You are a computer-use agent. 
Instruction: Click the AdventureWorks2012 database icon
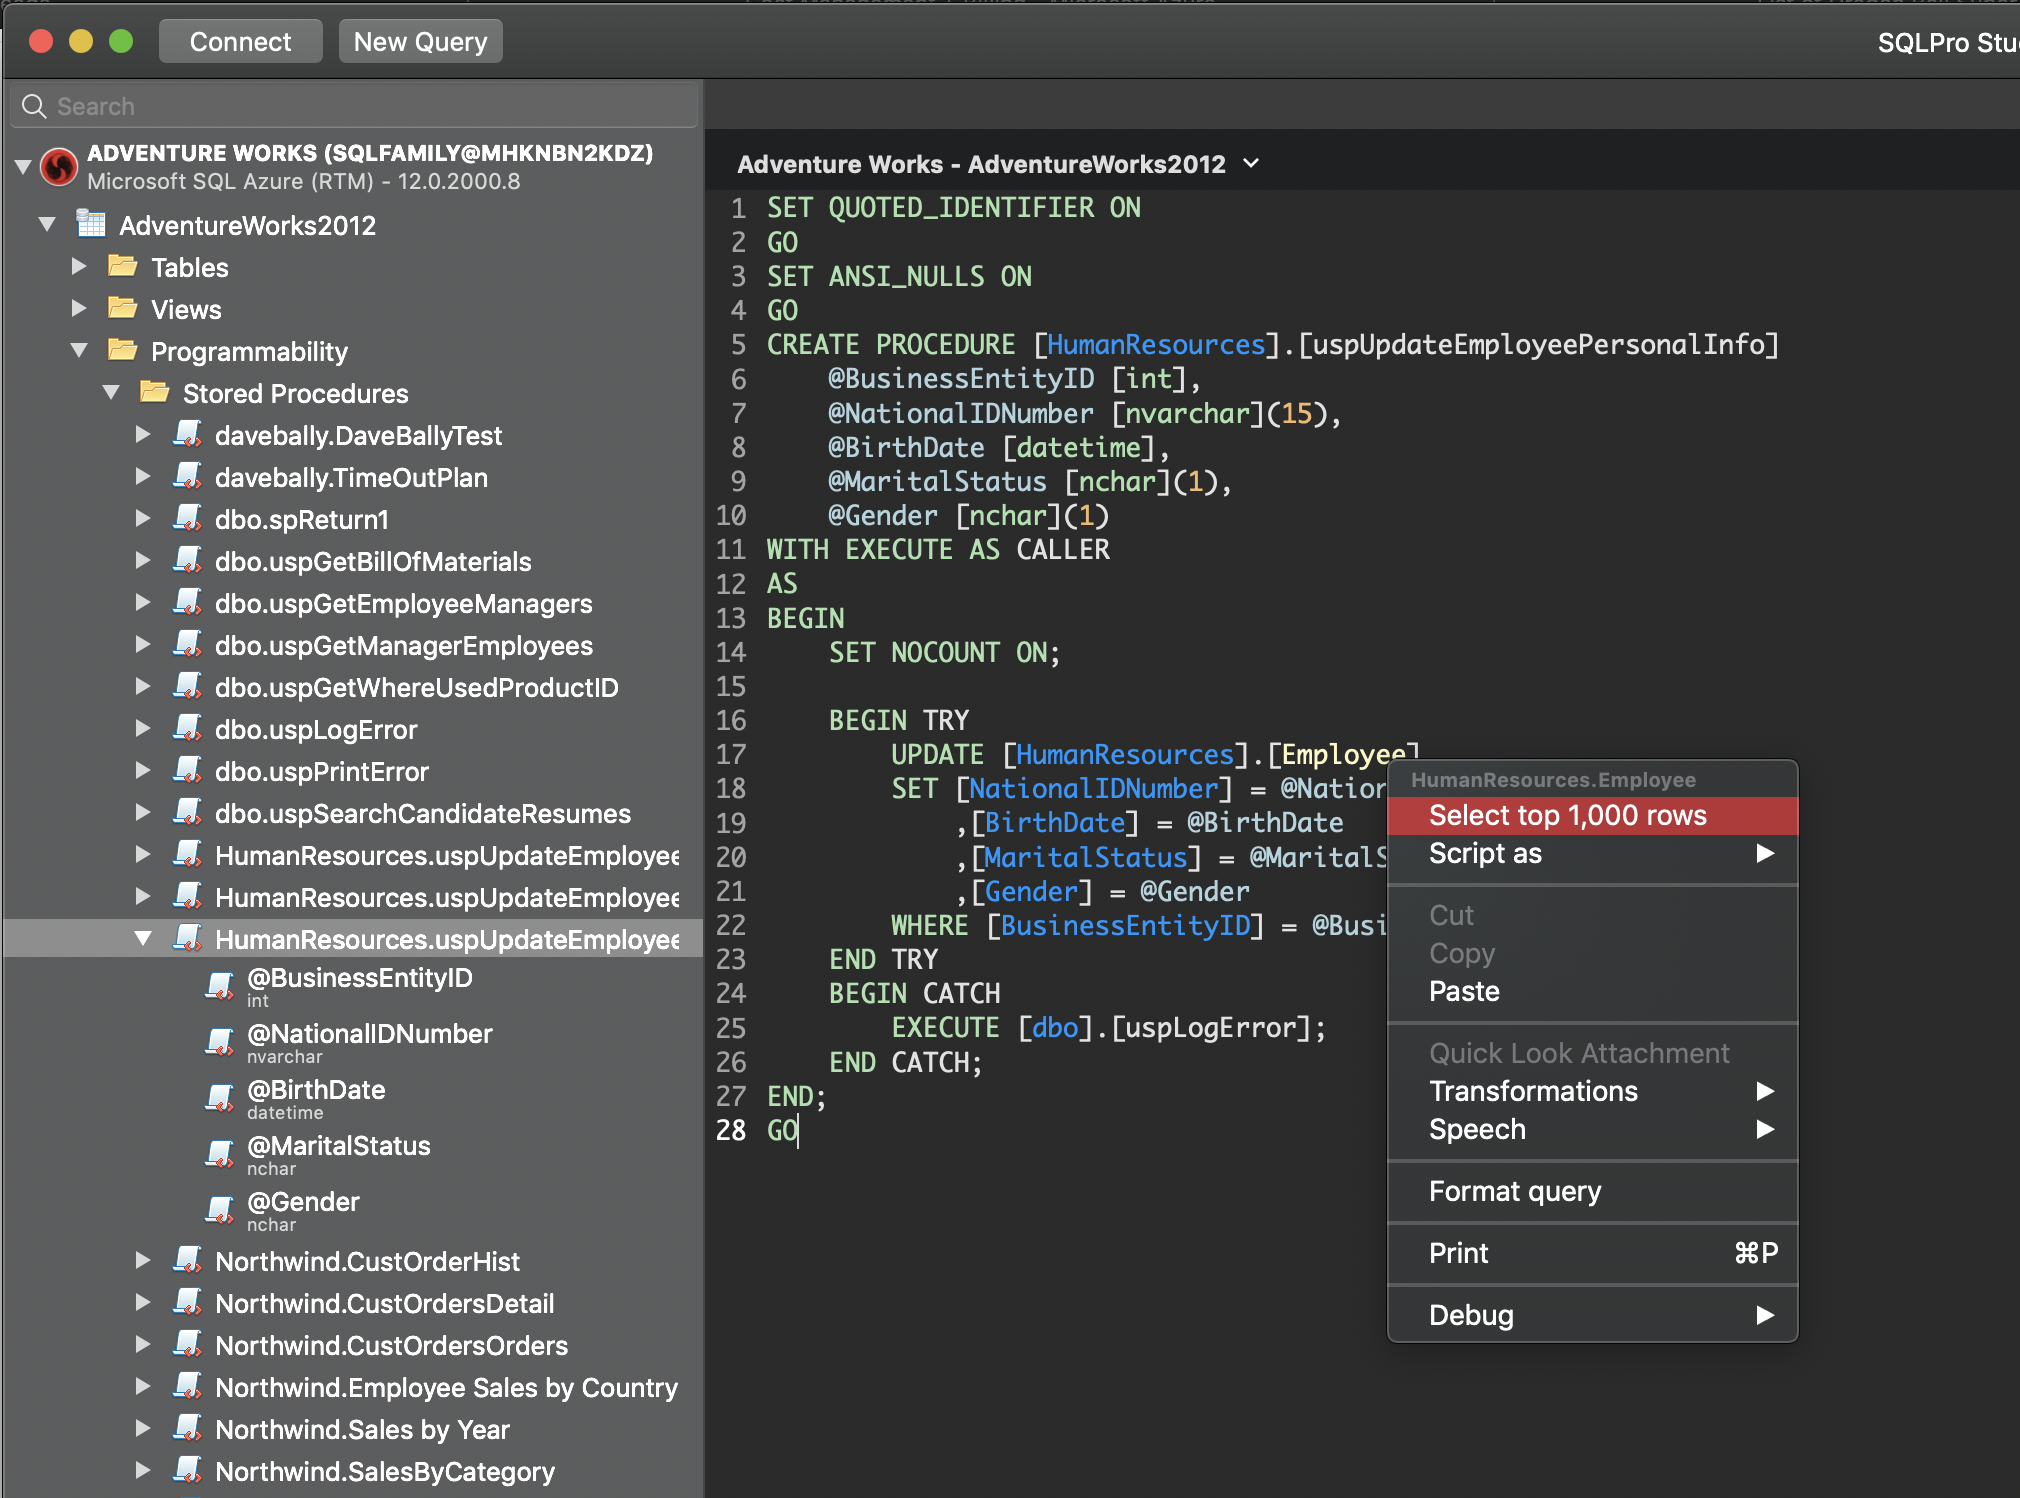(x=91, y=223)
